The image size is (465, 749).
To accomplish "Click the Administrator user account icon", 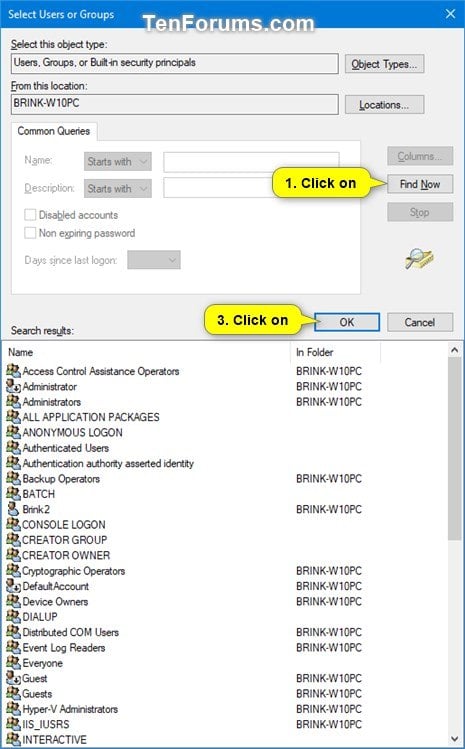I will click(13, 386).
